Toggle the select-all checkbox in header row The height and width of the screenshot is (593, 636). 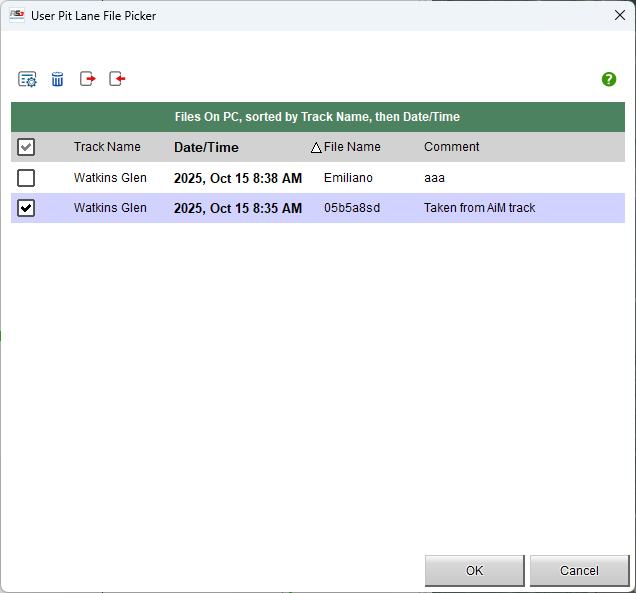pos(27,147)
